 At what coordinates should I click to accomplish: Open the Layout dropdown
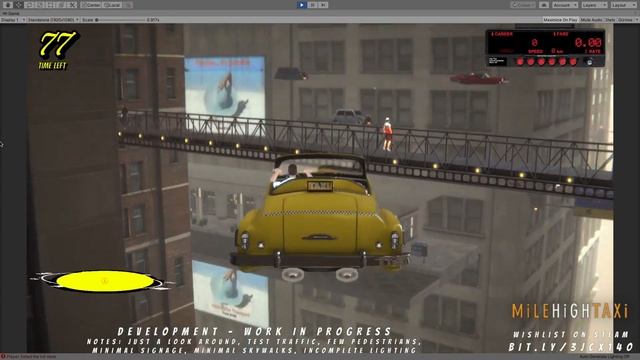point(624,5)
